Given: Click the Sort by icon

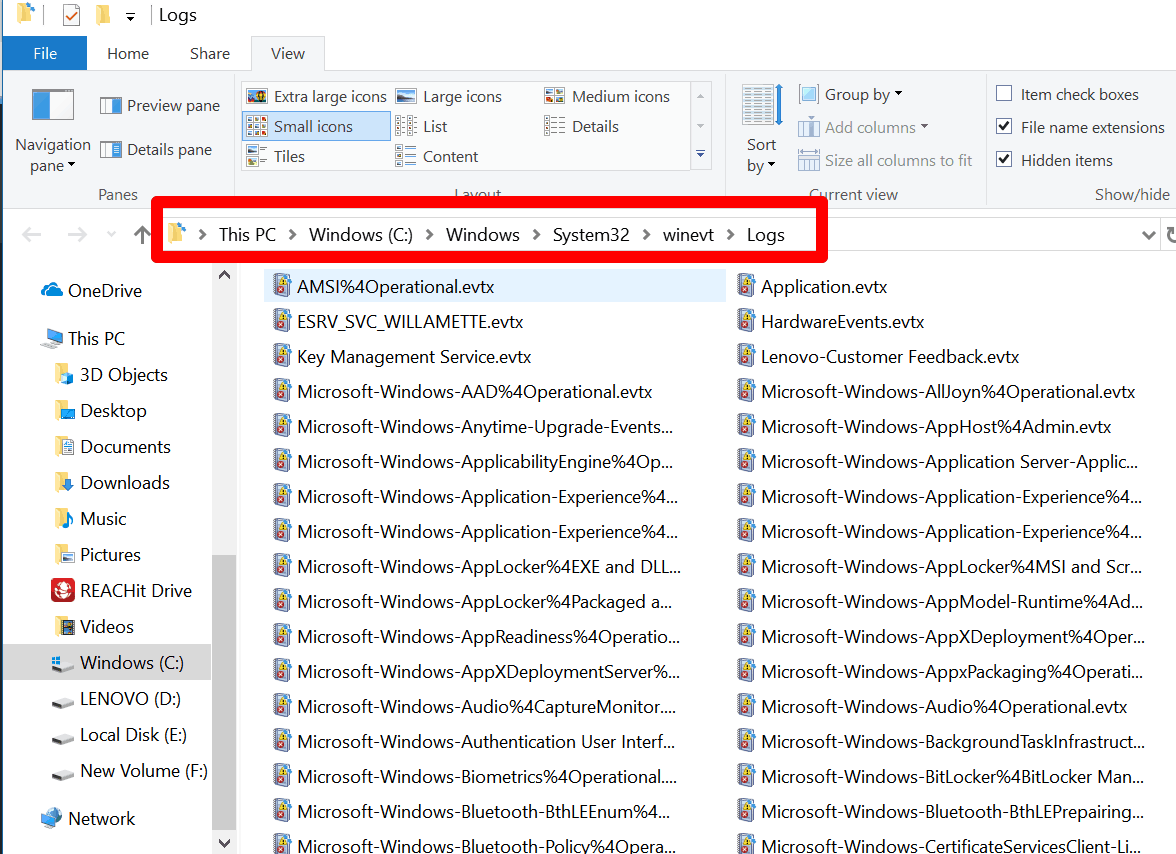Looking at the screenshot, I should (x=762, y=105).
